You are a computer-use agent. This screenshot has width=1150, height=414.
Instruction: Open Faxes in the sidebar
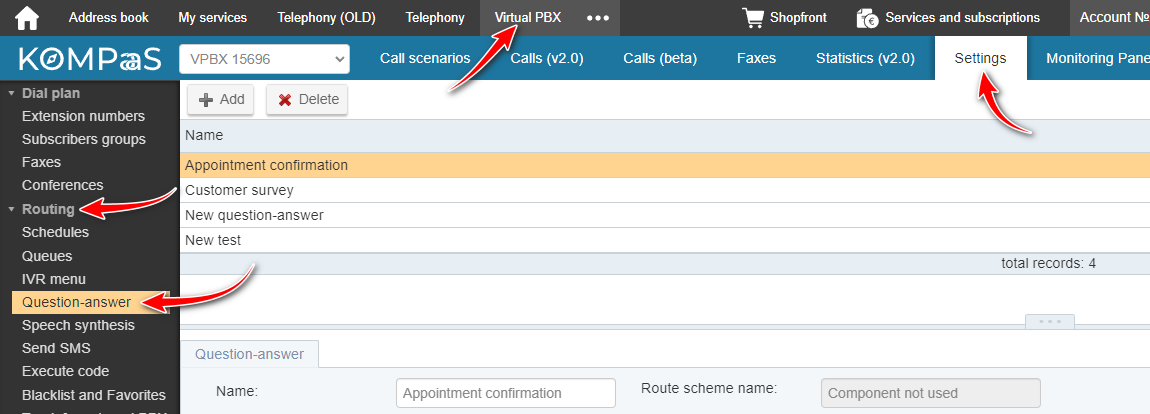pyautogui.click(x=41, y=162)
